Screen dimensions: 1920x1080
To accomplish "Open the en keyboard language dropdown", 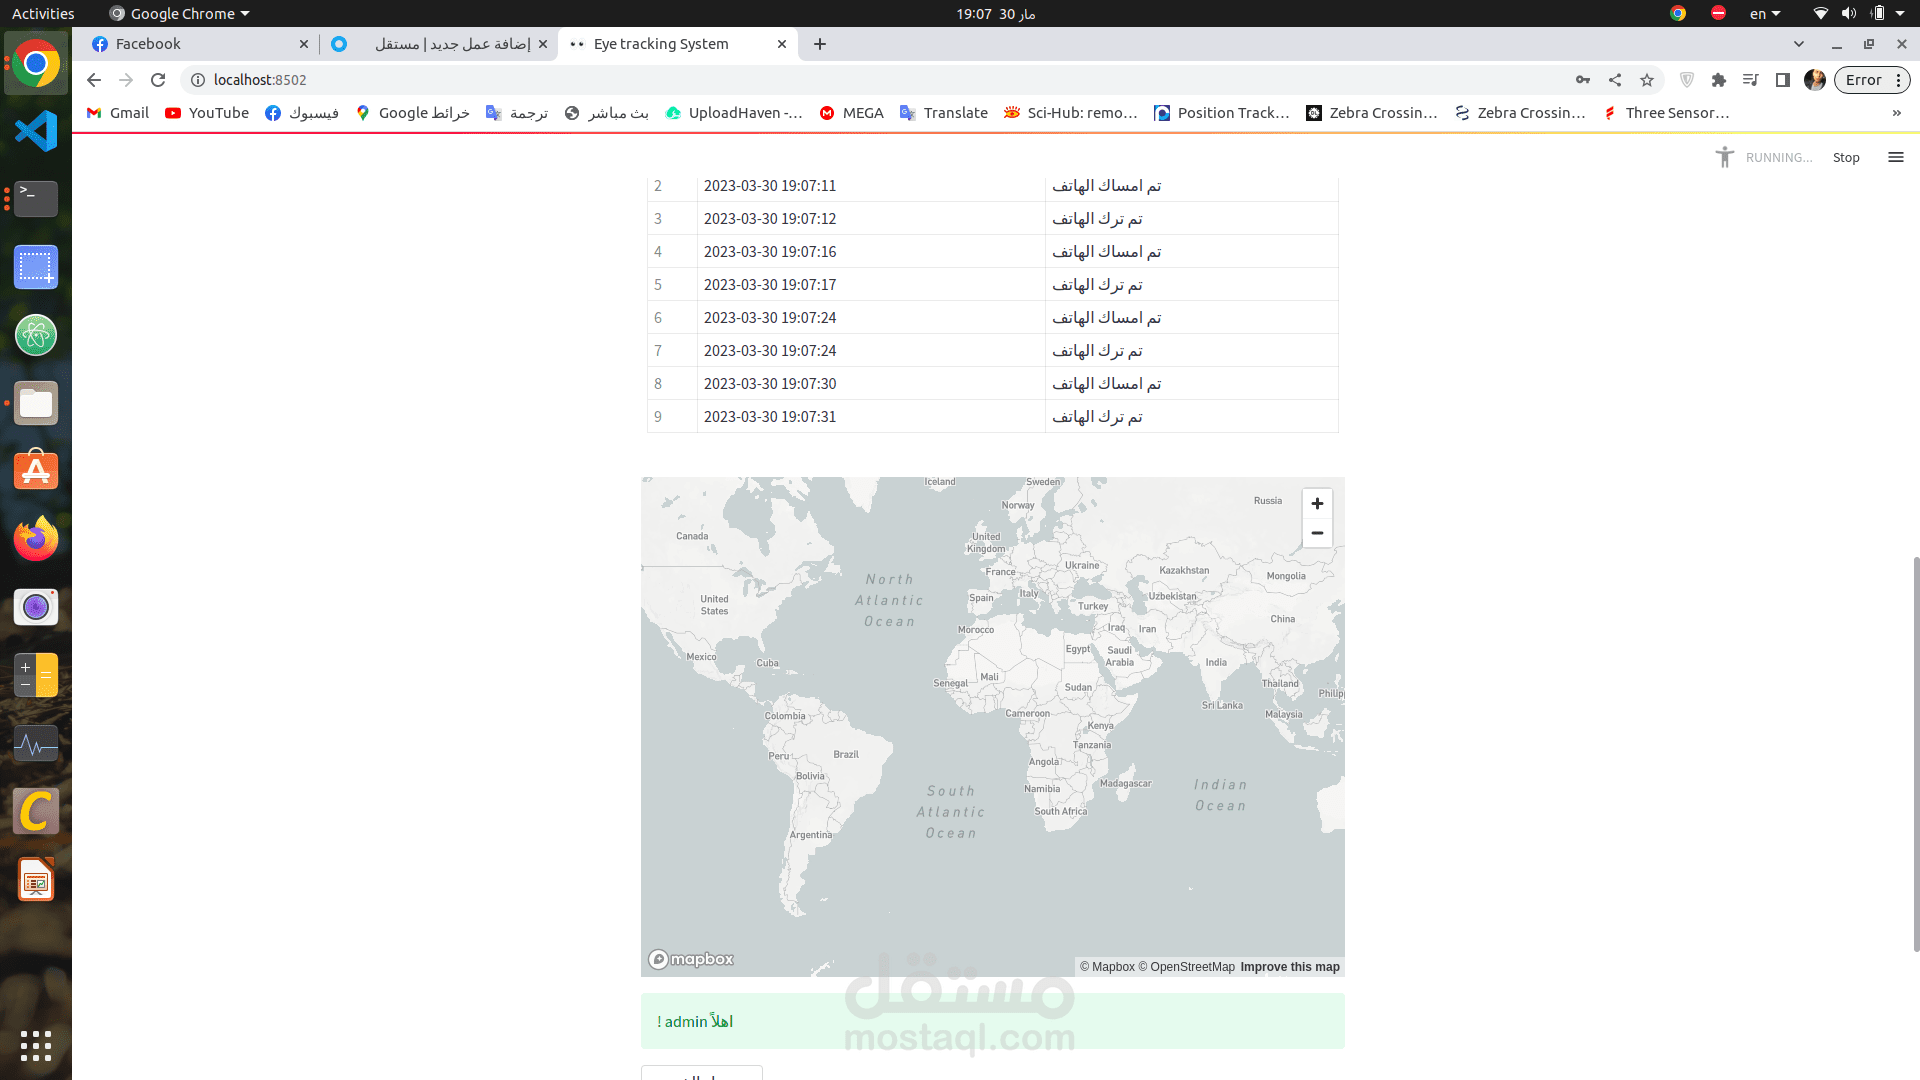I will tap(1765, 14).
